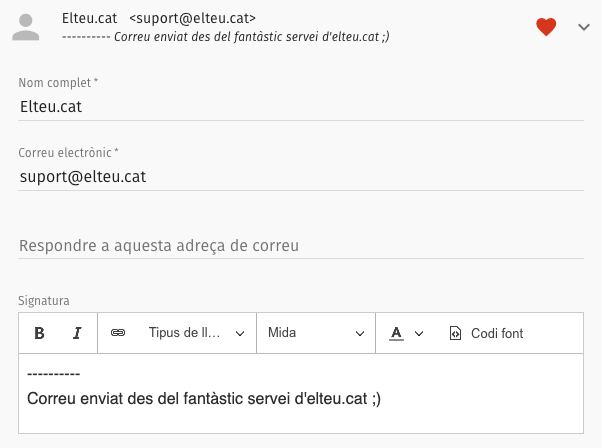Switch editor to Codi font view

point(486,333)
